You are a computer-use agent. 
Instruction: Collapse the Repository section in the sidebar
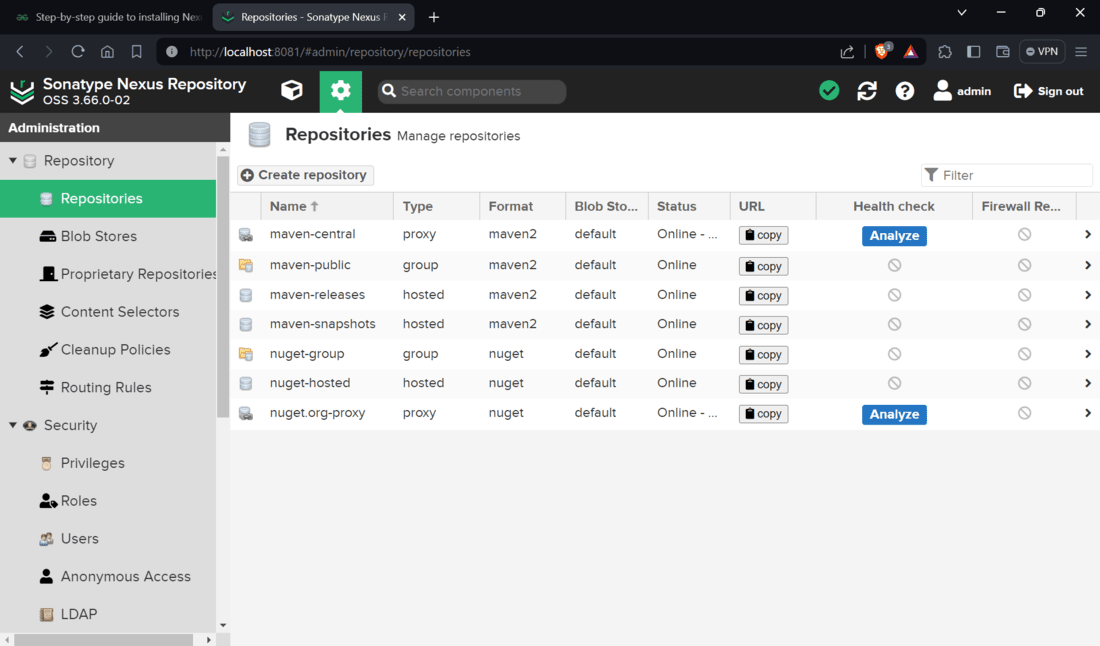[14, 160]
